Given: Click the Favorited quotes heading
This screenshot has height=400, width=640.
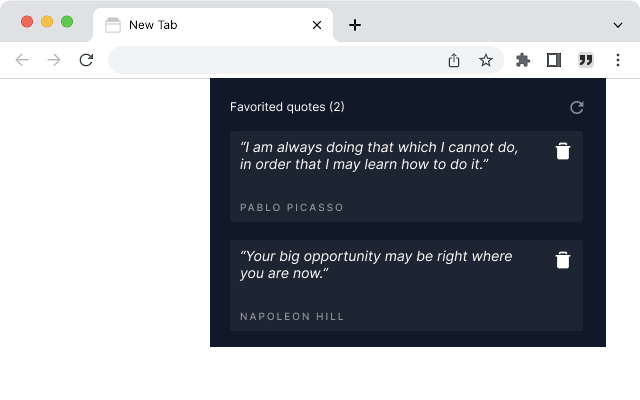Looking at the screenshot, I should tap(287, 107).
